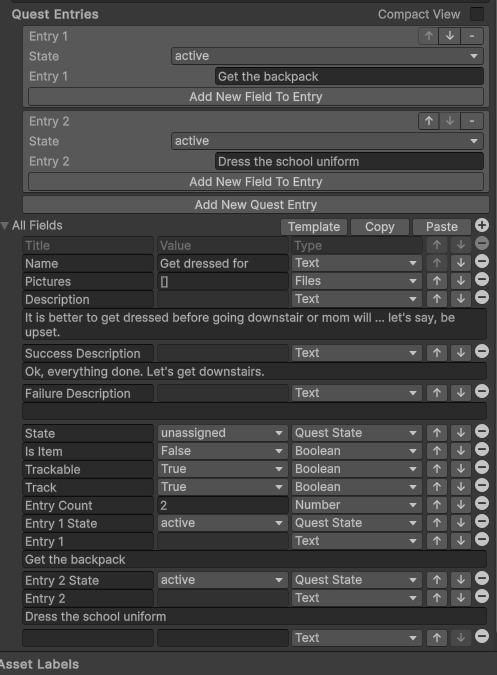Delete the Track field row

[x=482, y=486]
